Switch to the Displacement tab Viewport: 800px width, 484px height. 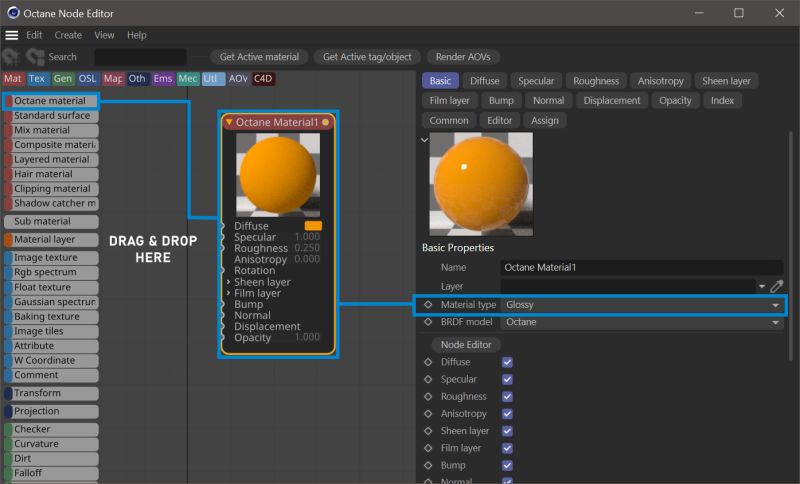point(612,100)
